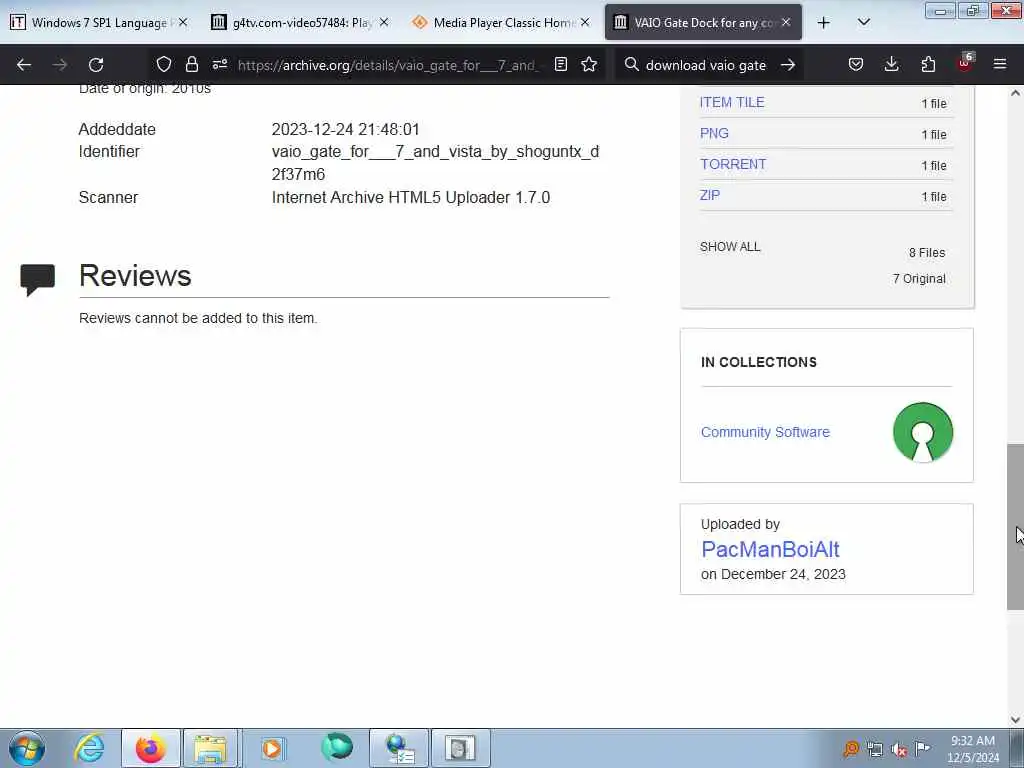Click the '7 Original' files text
The image size is (1024, 768).
(x=919, y=279)
